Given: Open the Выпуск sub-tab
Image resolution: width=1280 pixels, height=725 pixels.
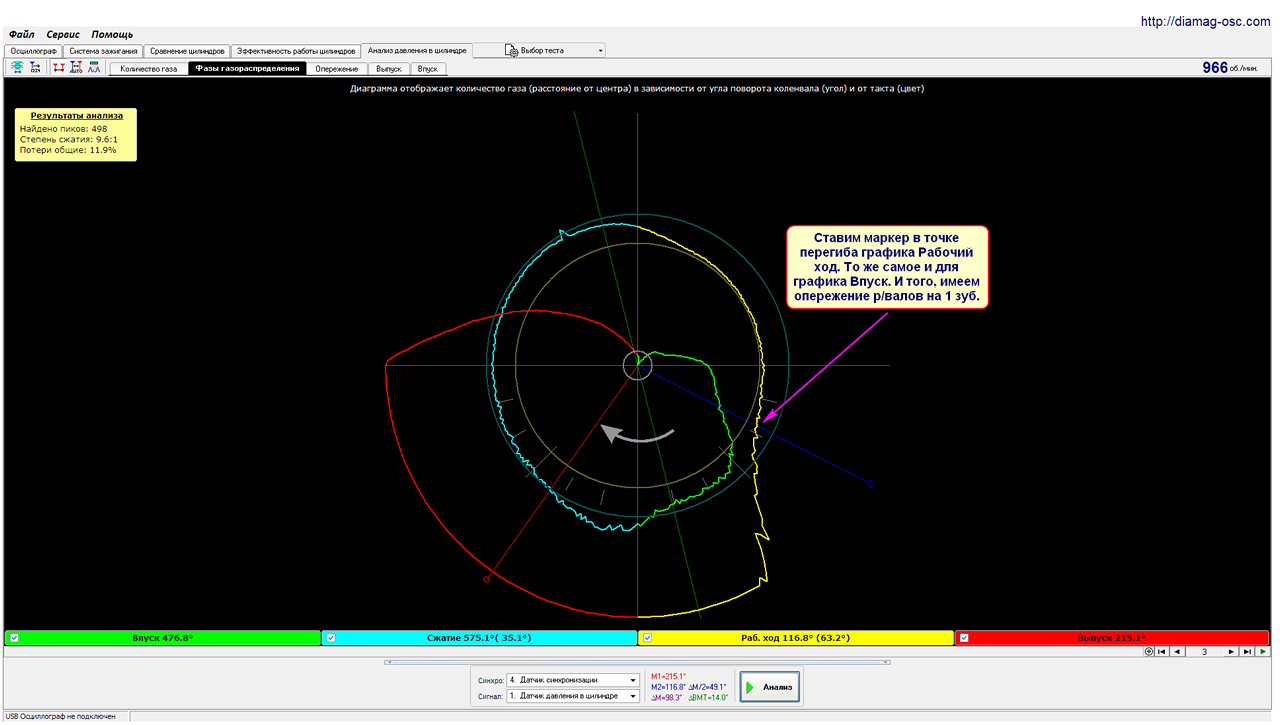Looking at the screenshot, I should pyautogui.click(x=388, y=69).
